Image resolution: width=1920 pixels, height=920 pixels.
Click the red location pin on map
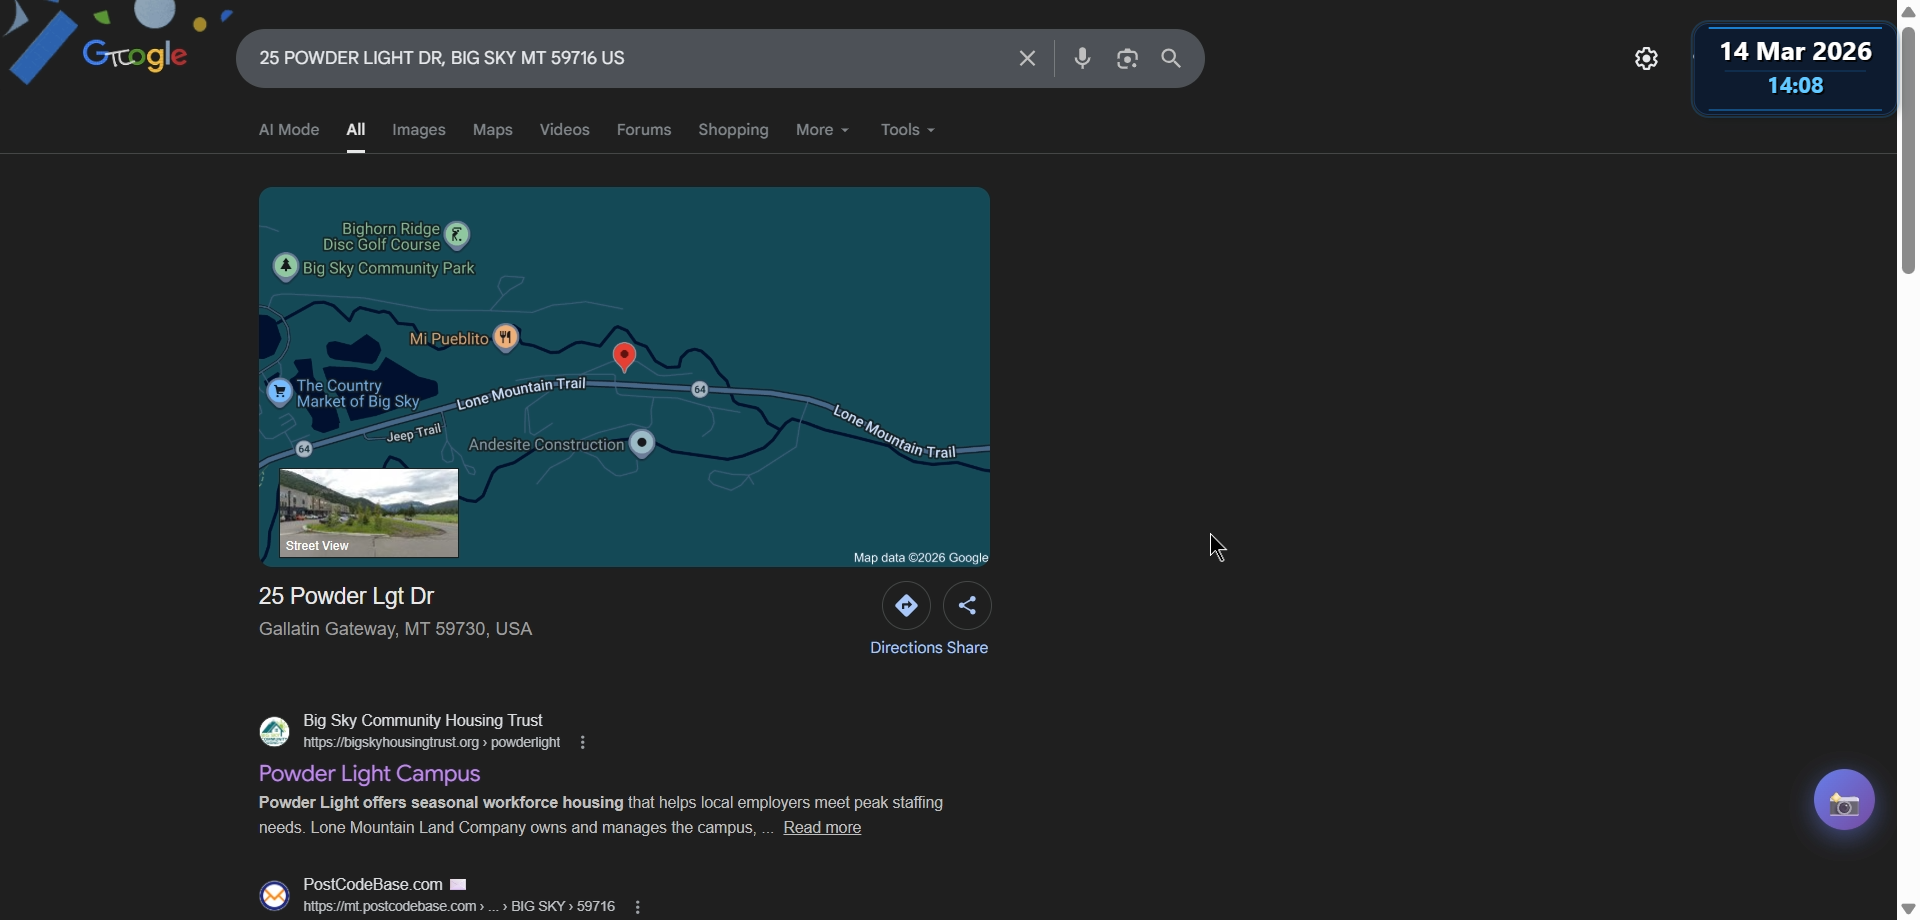pos(624,357)
